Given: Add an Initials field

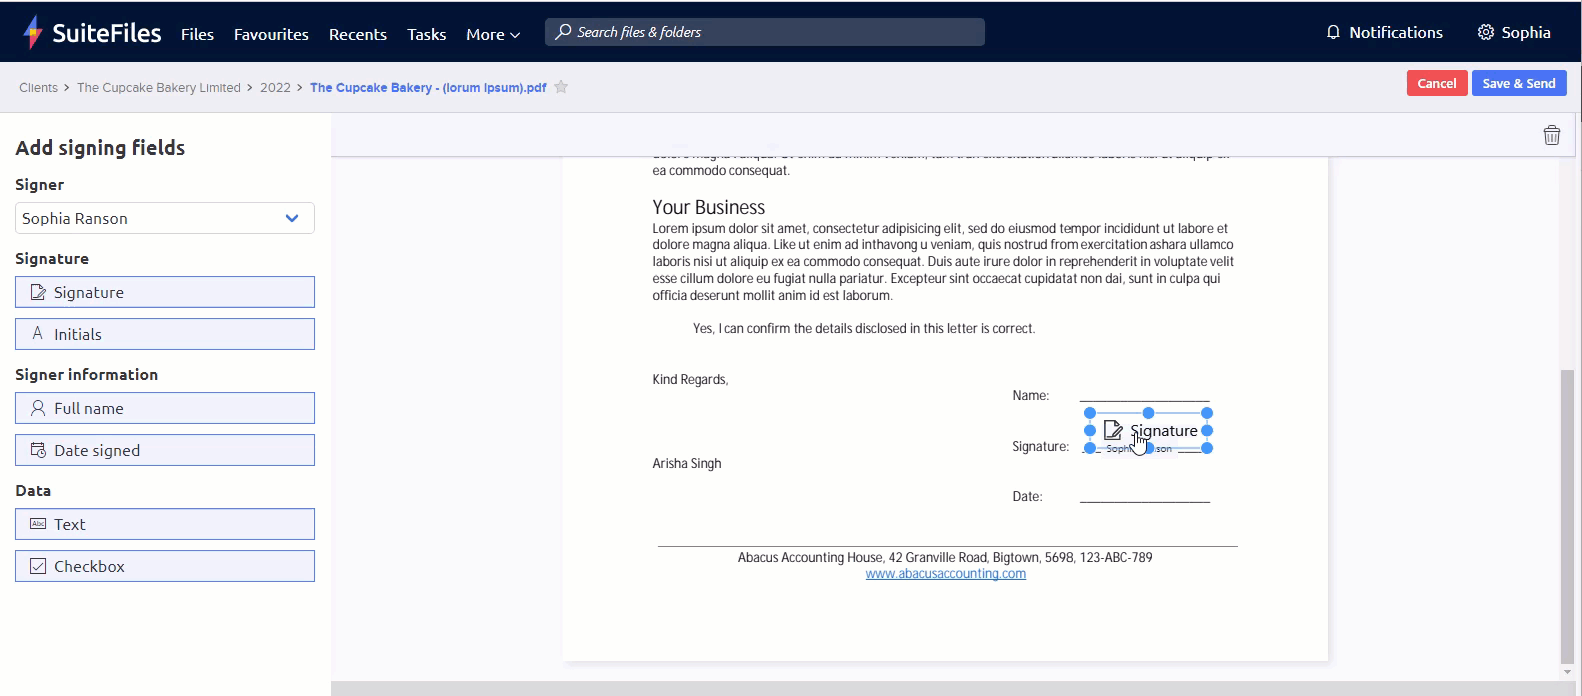Looking at the screenshot, I should pos(165,334).
